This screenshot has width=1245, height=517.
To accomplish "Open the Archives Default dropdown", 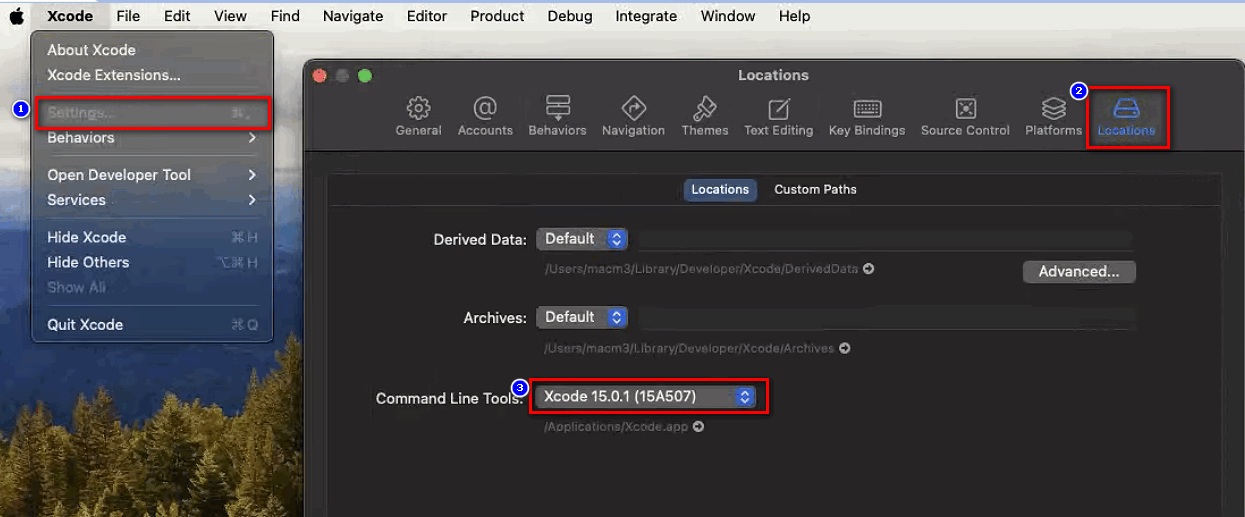I will 582,317.
